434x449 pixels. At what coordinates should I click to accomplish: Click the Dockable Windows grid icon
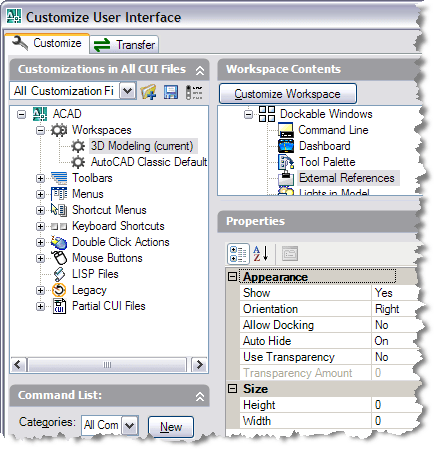267,114
